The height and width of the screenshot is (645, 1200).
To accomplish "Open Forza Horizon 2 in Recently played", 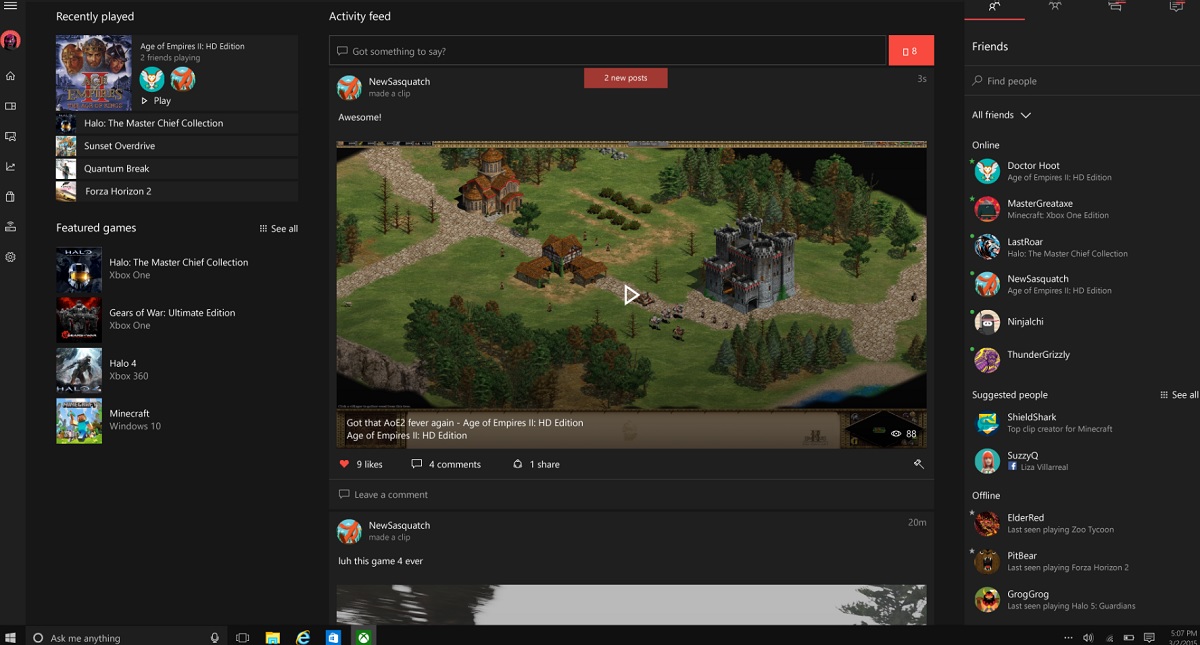I will pos(177,191).
